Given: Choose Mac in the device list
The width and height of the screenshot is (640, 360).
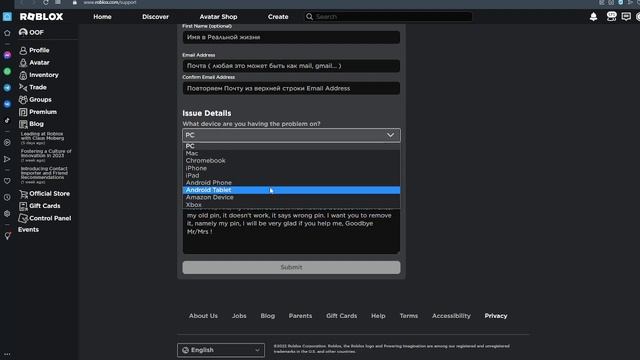Looking at the screenshot, I should [x=291, y=153].
